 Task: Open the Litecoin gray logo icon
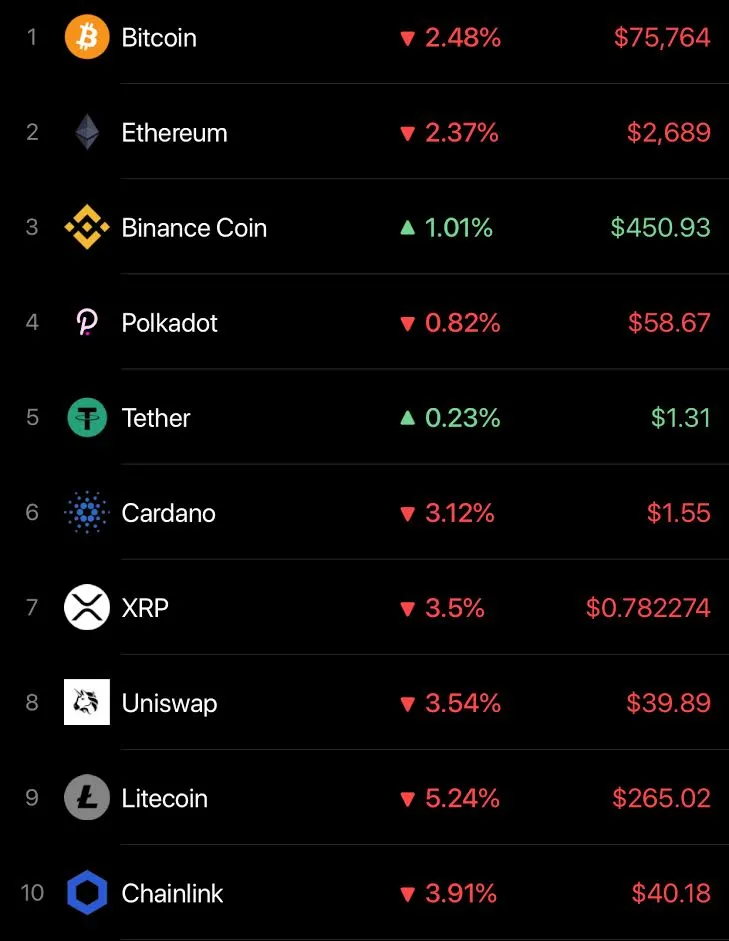[87, 798]
